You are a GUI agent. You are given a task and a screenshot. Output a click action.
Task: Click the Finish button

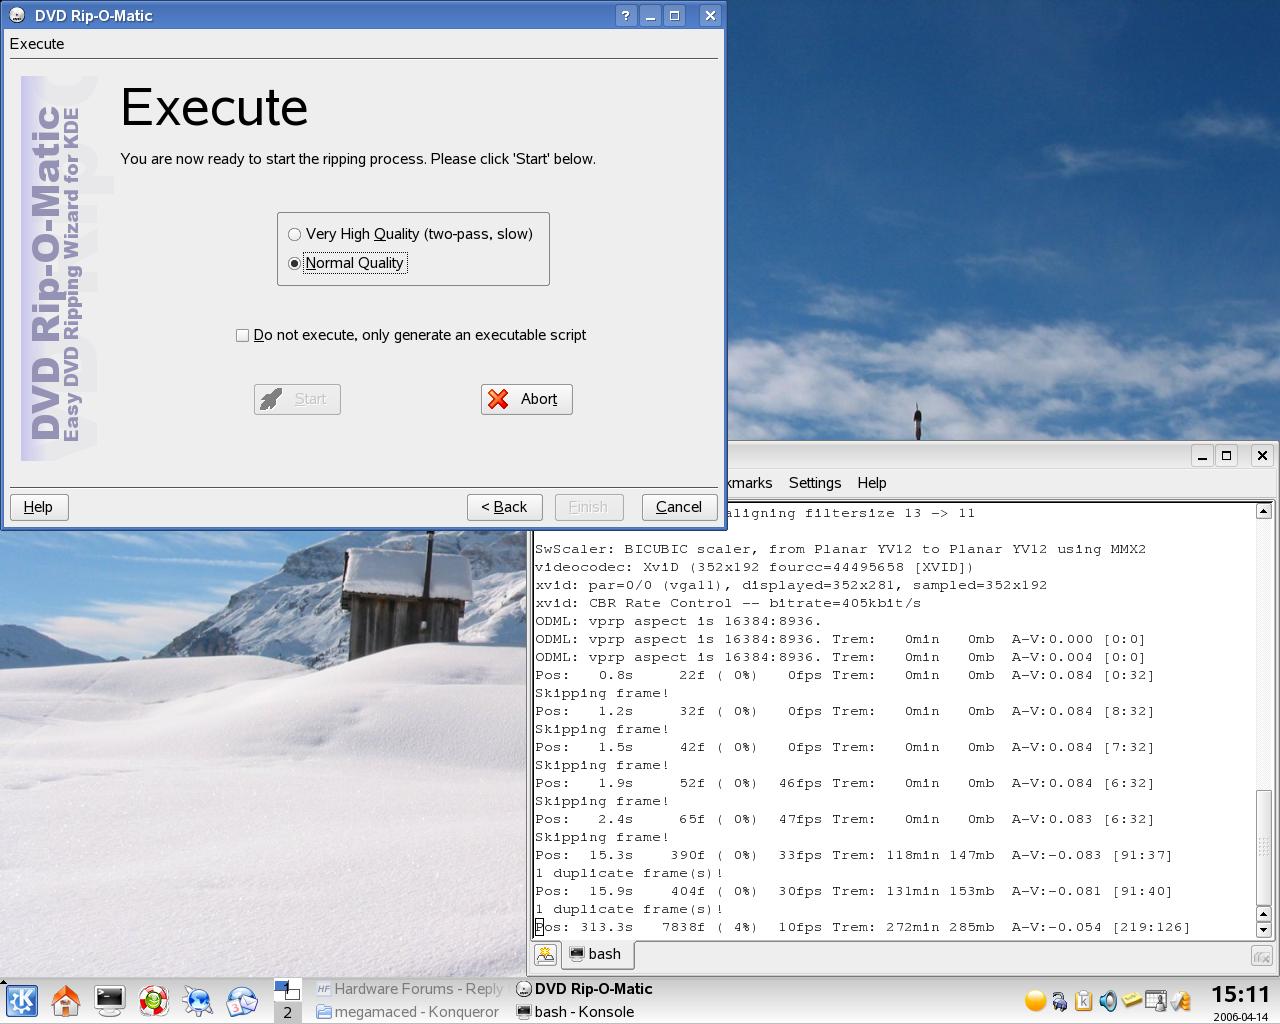coord(588,507)
